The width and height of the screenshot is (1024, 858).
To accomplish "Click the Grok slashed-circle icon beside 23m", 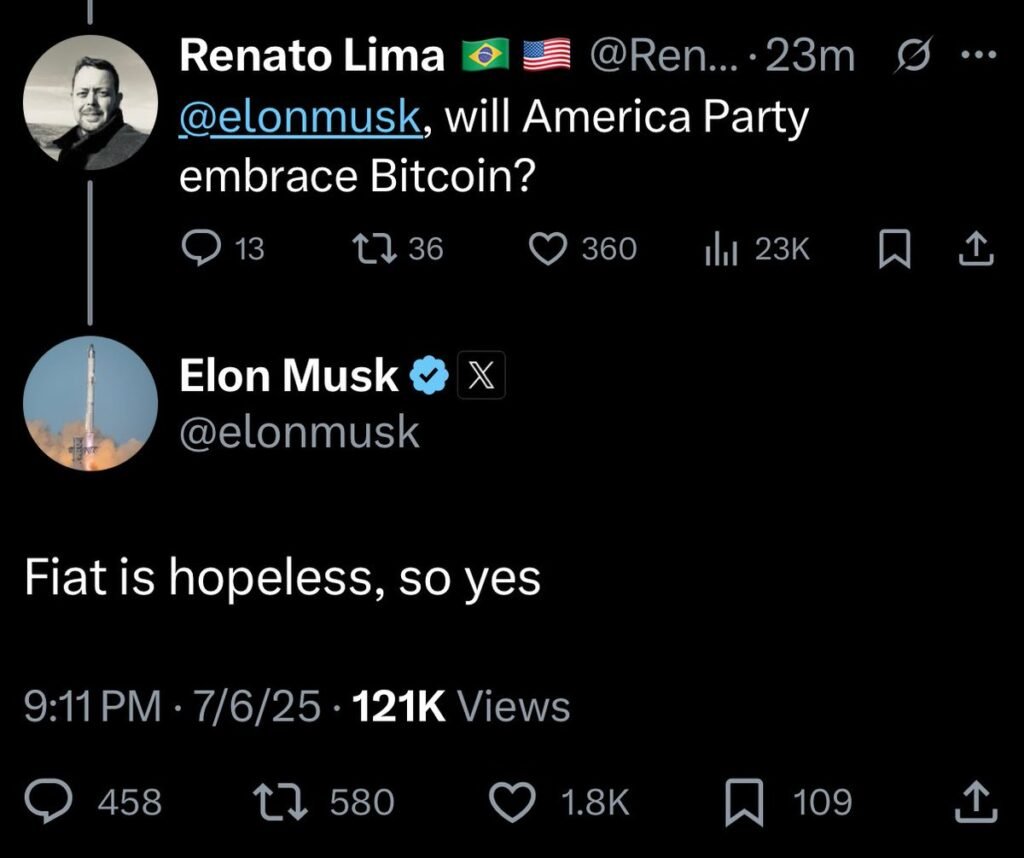I will point(914,55).
